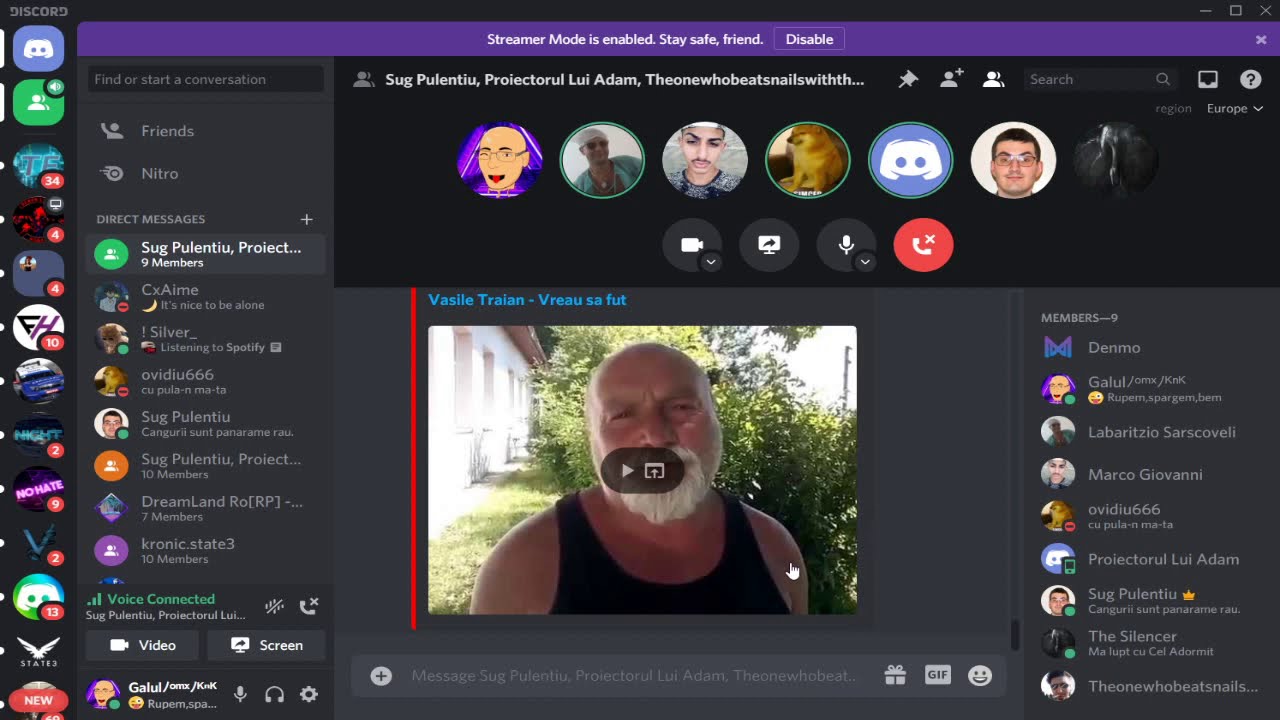
Task: Open Nitro tab
Action: tap(206, 173)
